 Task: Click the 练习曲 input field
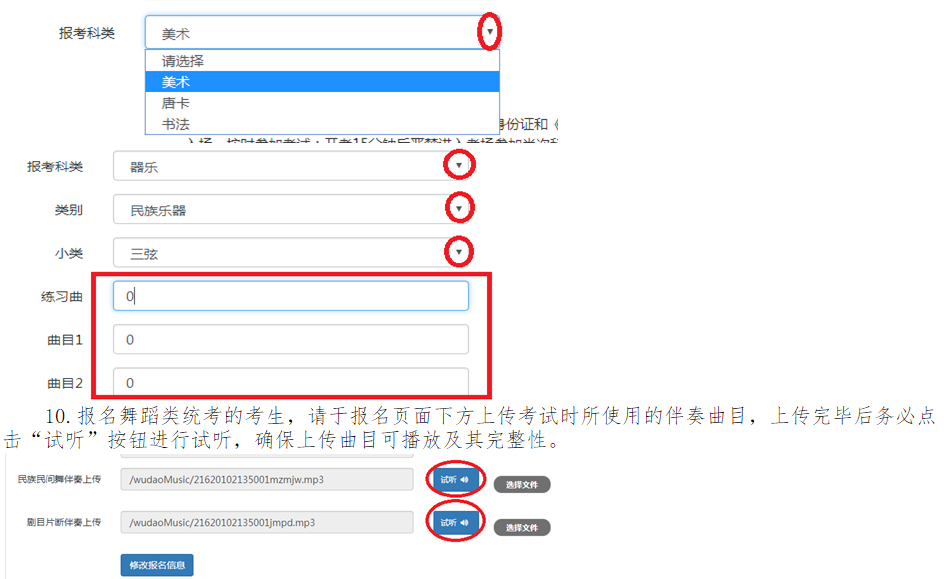[x=290, y=296]
